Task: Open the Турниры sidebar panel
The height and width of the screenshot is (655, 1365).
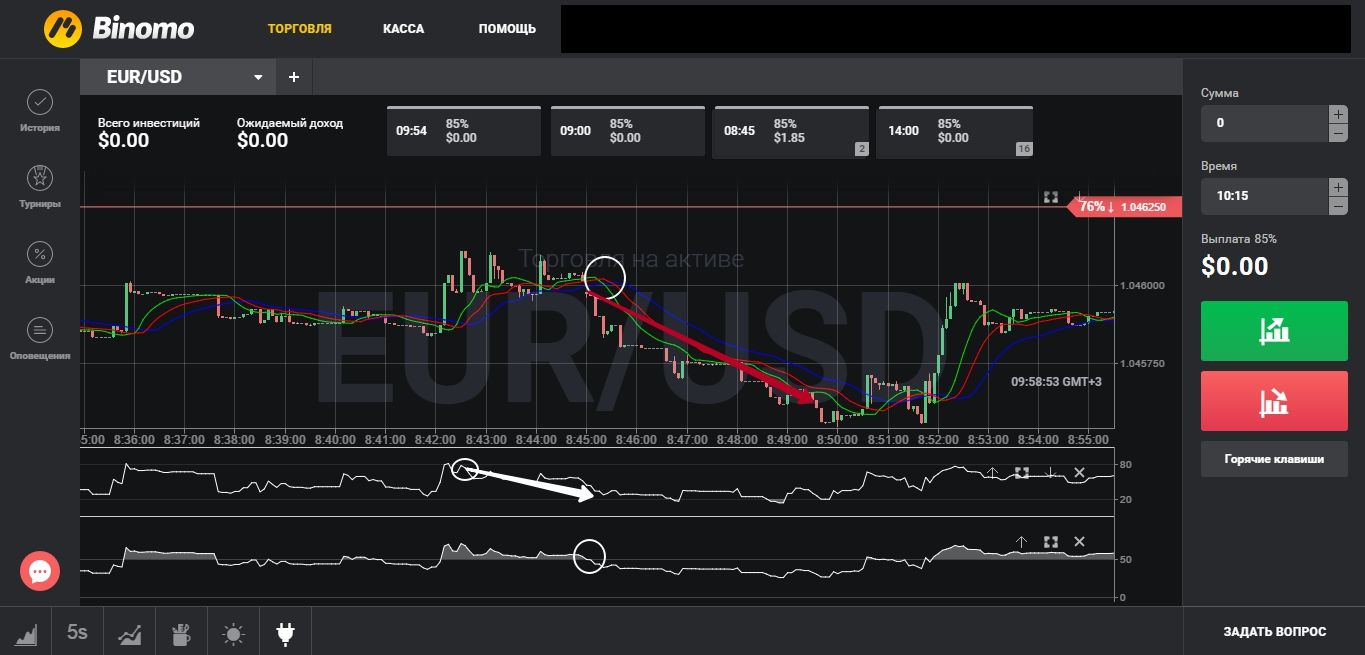Action: pyautogui.click(x=39, y=187)
